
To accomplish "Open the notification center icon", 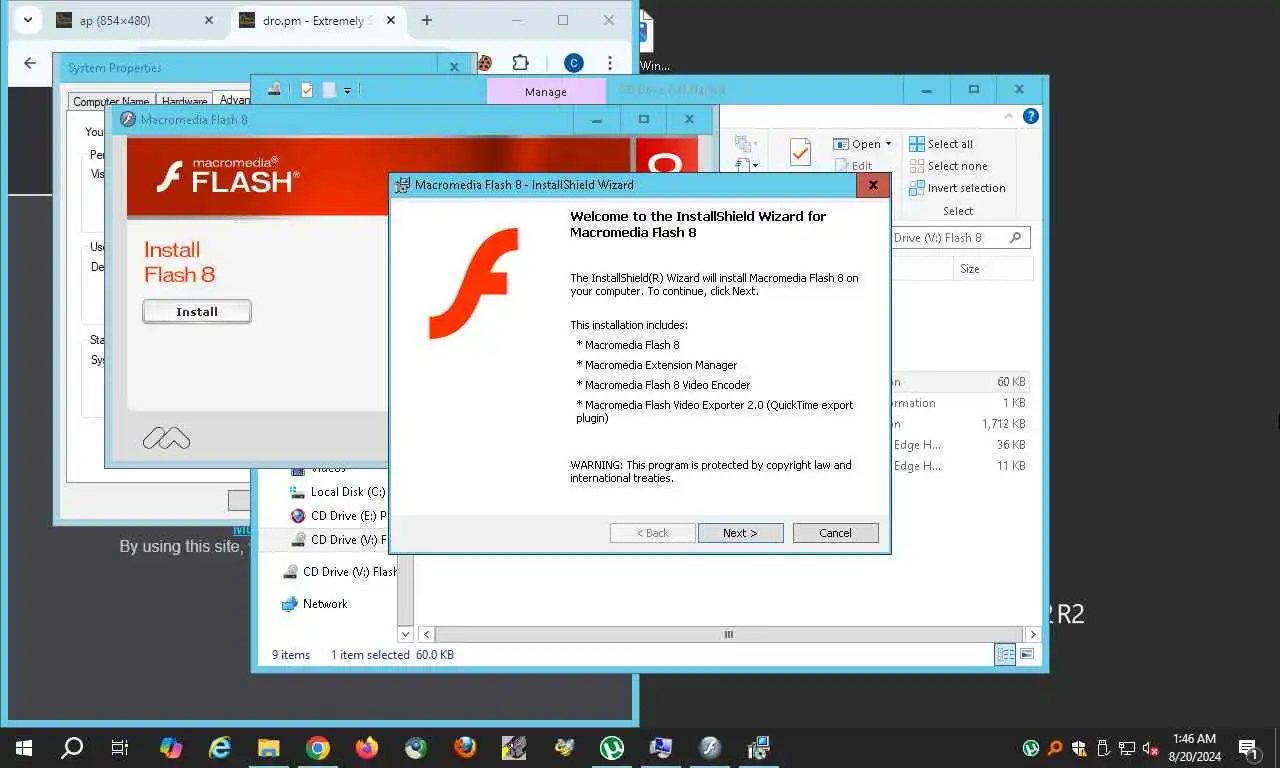I will click(x=1248, y=748).
